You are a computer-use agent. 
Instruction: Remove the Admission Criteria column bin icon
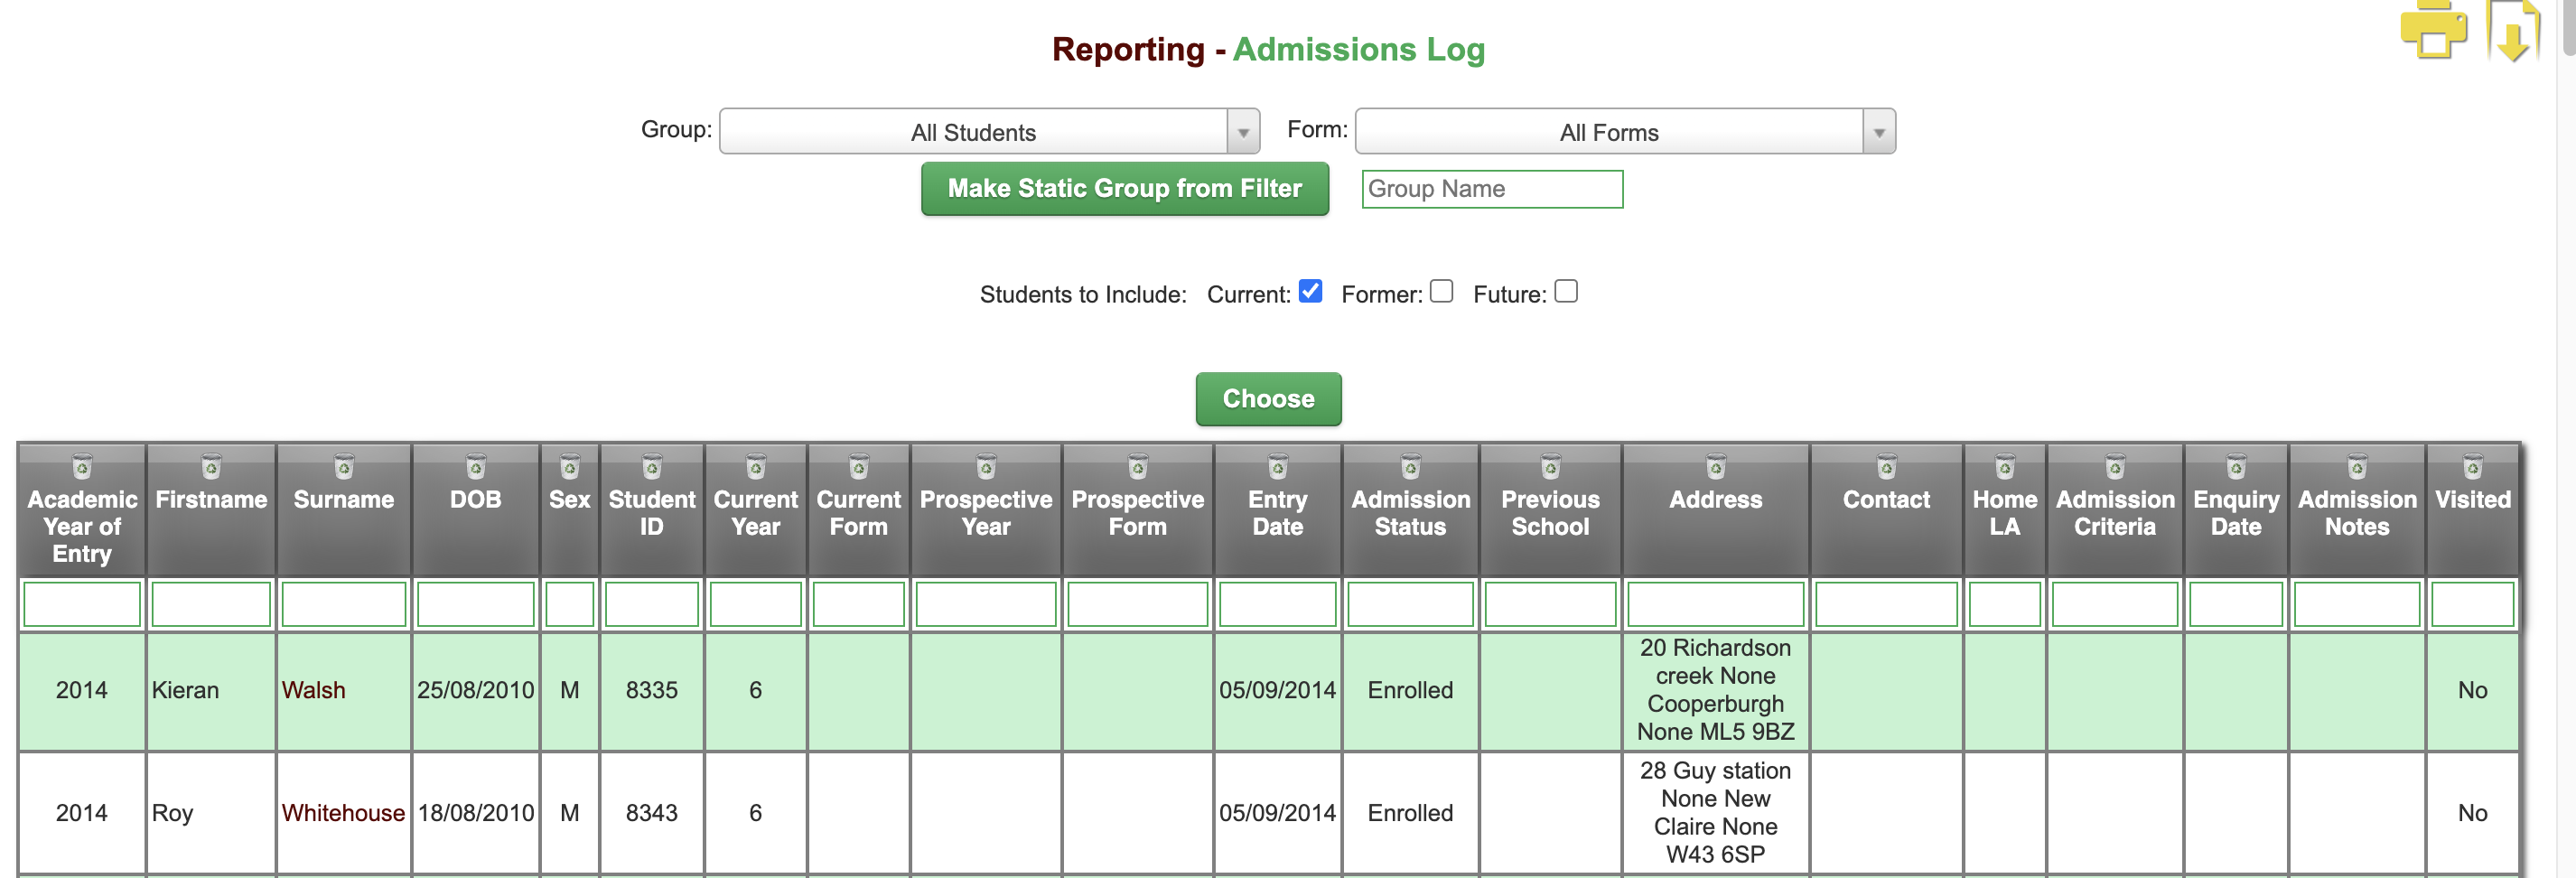[2115, 466]
